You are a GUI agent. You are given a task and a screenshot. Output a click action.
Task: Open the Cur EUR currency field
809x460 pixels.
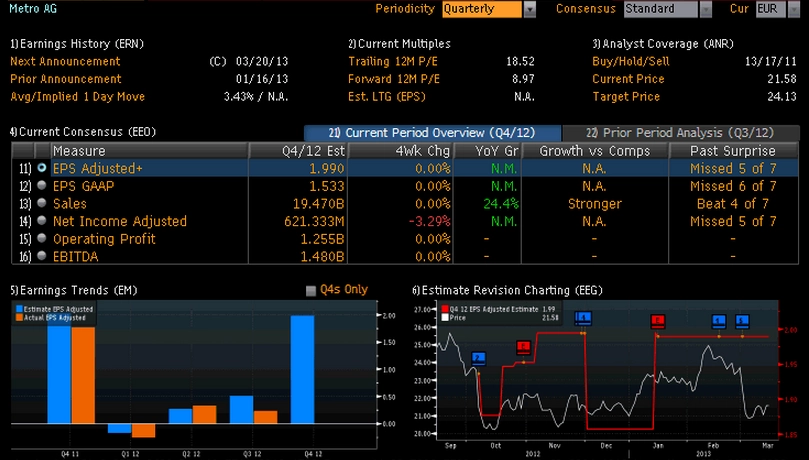771,9
